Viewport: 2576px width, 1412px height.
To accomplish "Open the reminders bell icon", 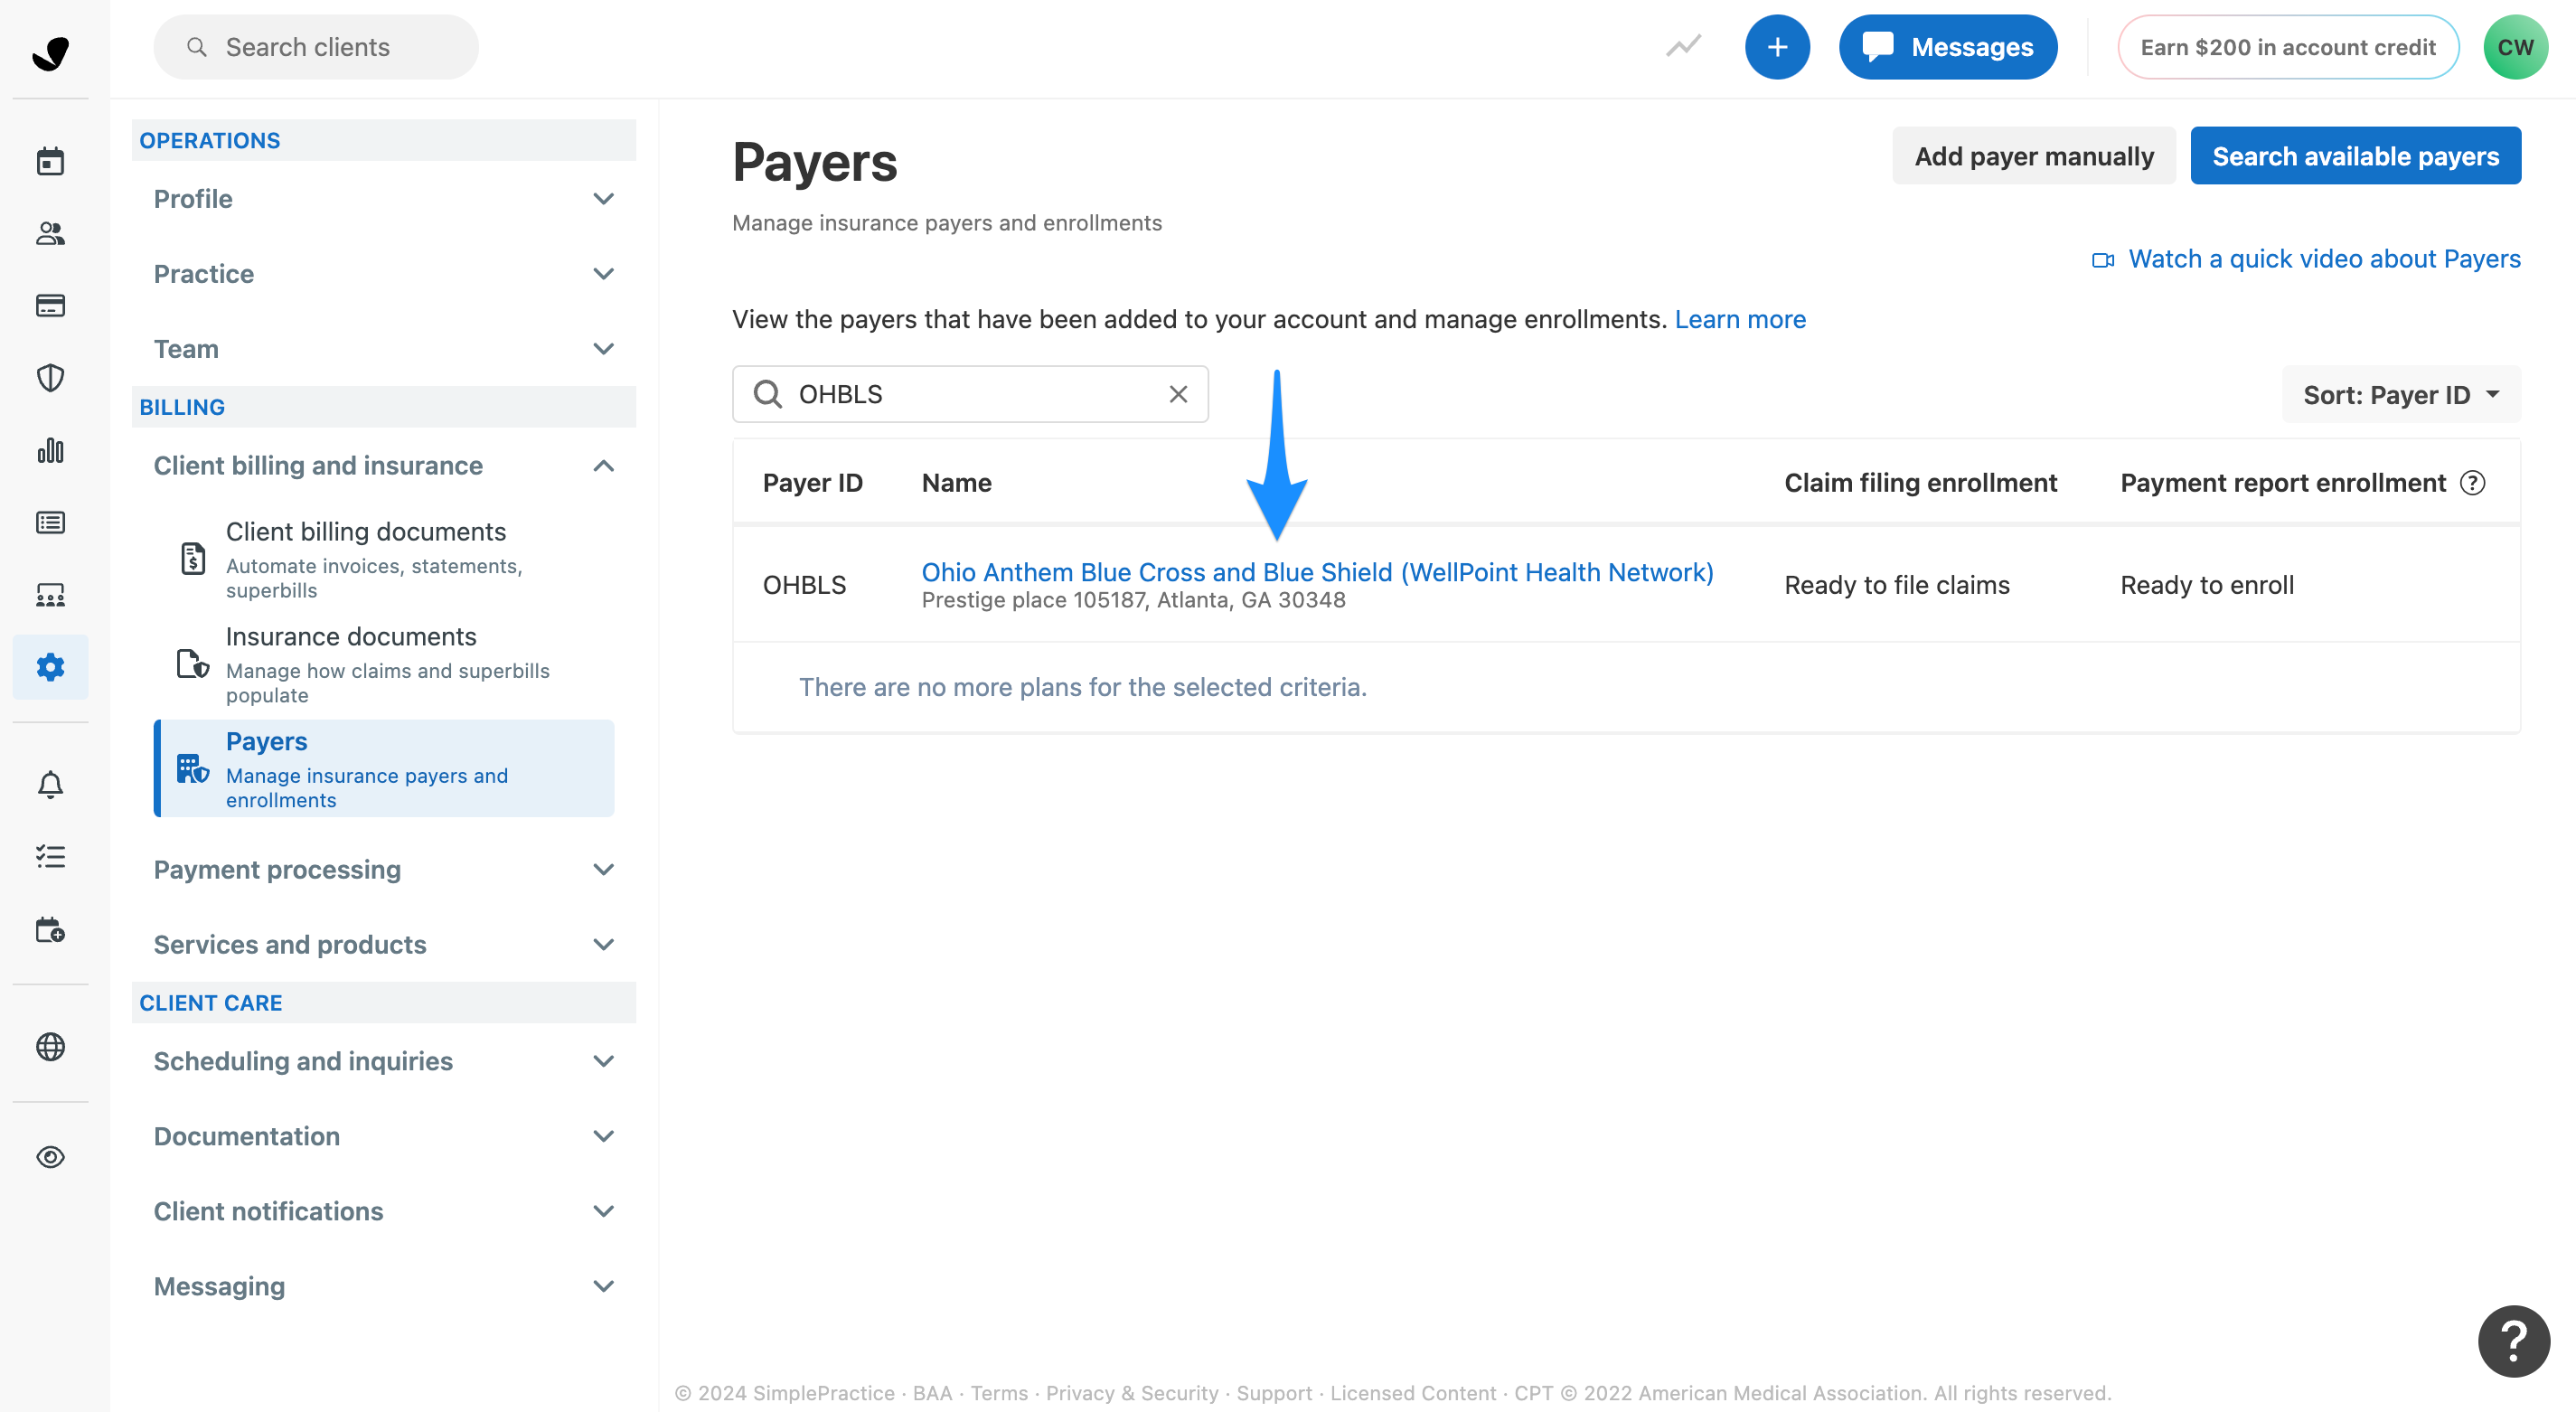I will (x=50, y=785).
